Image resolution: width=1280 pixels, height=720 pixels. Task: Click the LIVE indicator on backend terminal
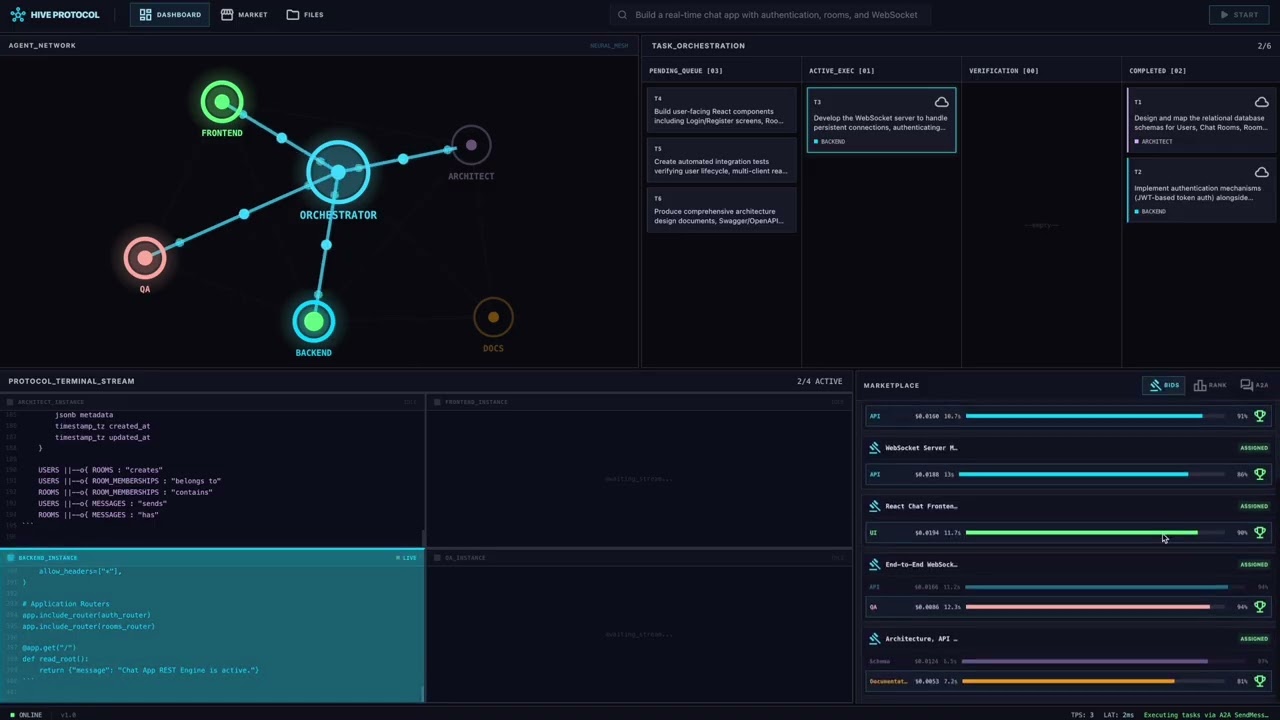[x=406, y=557]
